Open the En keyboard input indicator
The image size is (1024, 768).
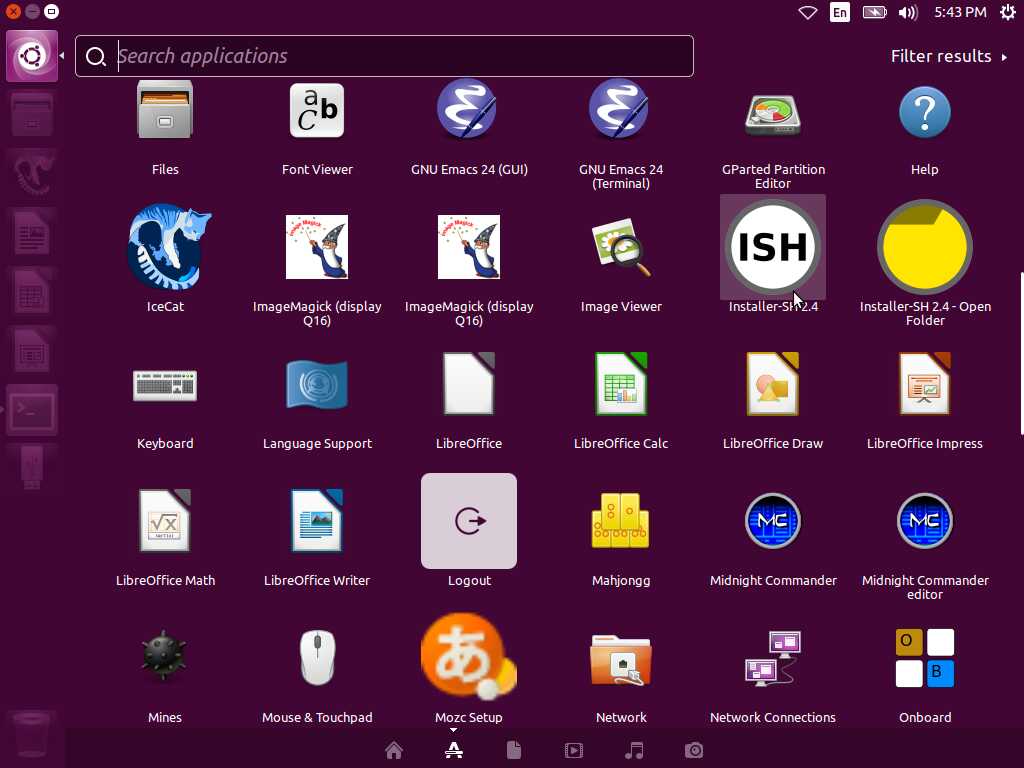click(x=840, y=12)
